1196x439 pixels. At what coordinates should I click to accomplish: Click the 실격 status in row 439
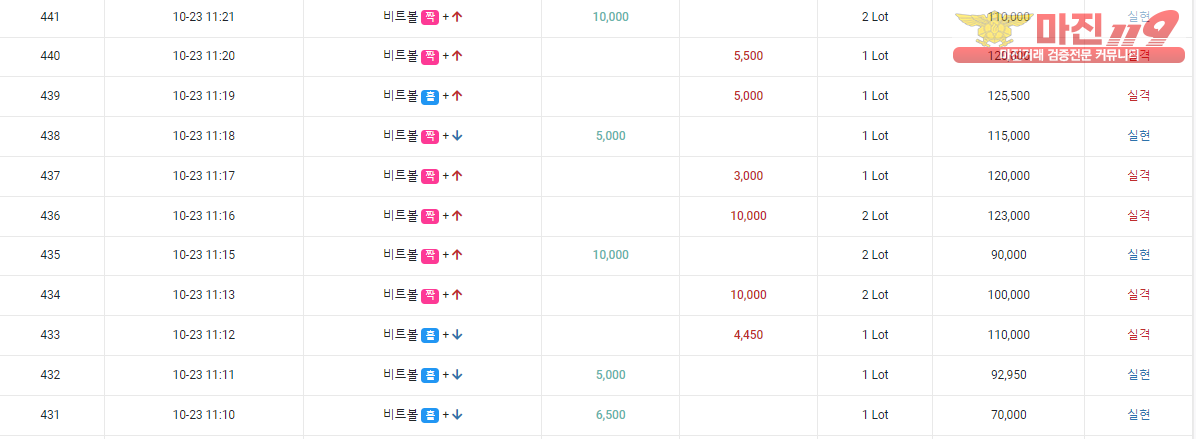tap(1138, 96)
